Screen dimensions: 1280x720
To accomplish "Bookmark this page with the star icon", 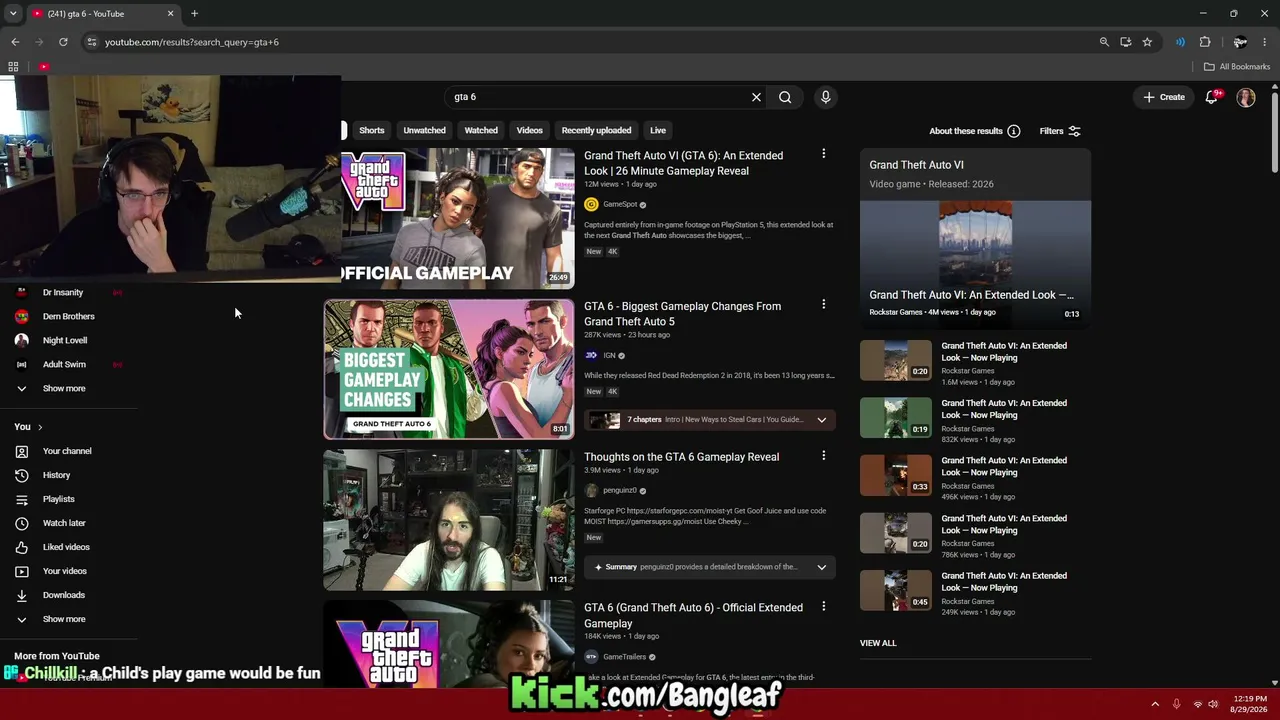I will point(1147,42).
